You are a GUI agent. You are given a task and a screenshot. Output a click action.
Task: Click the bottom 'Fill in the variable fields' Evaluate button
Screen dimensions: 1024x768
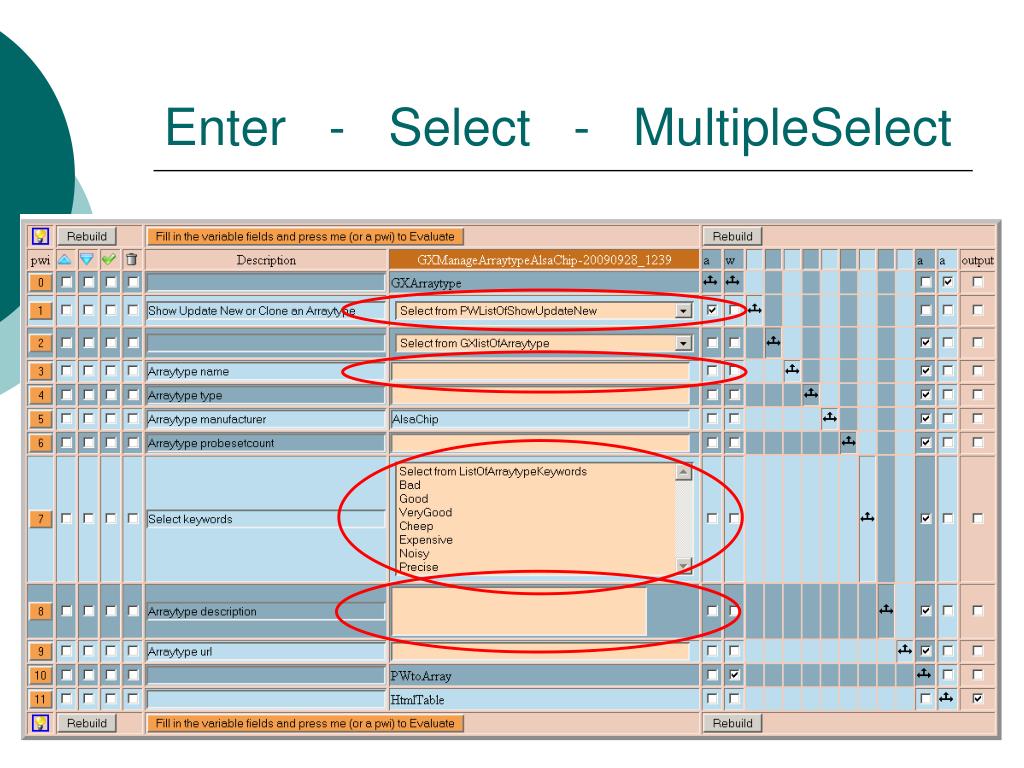(305, 723)
